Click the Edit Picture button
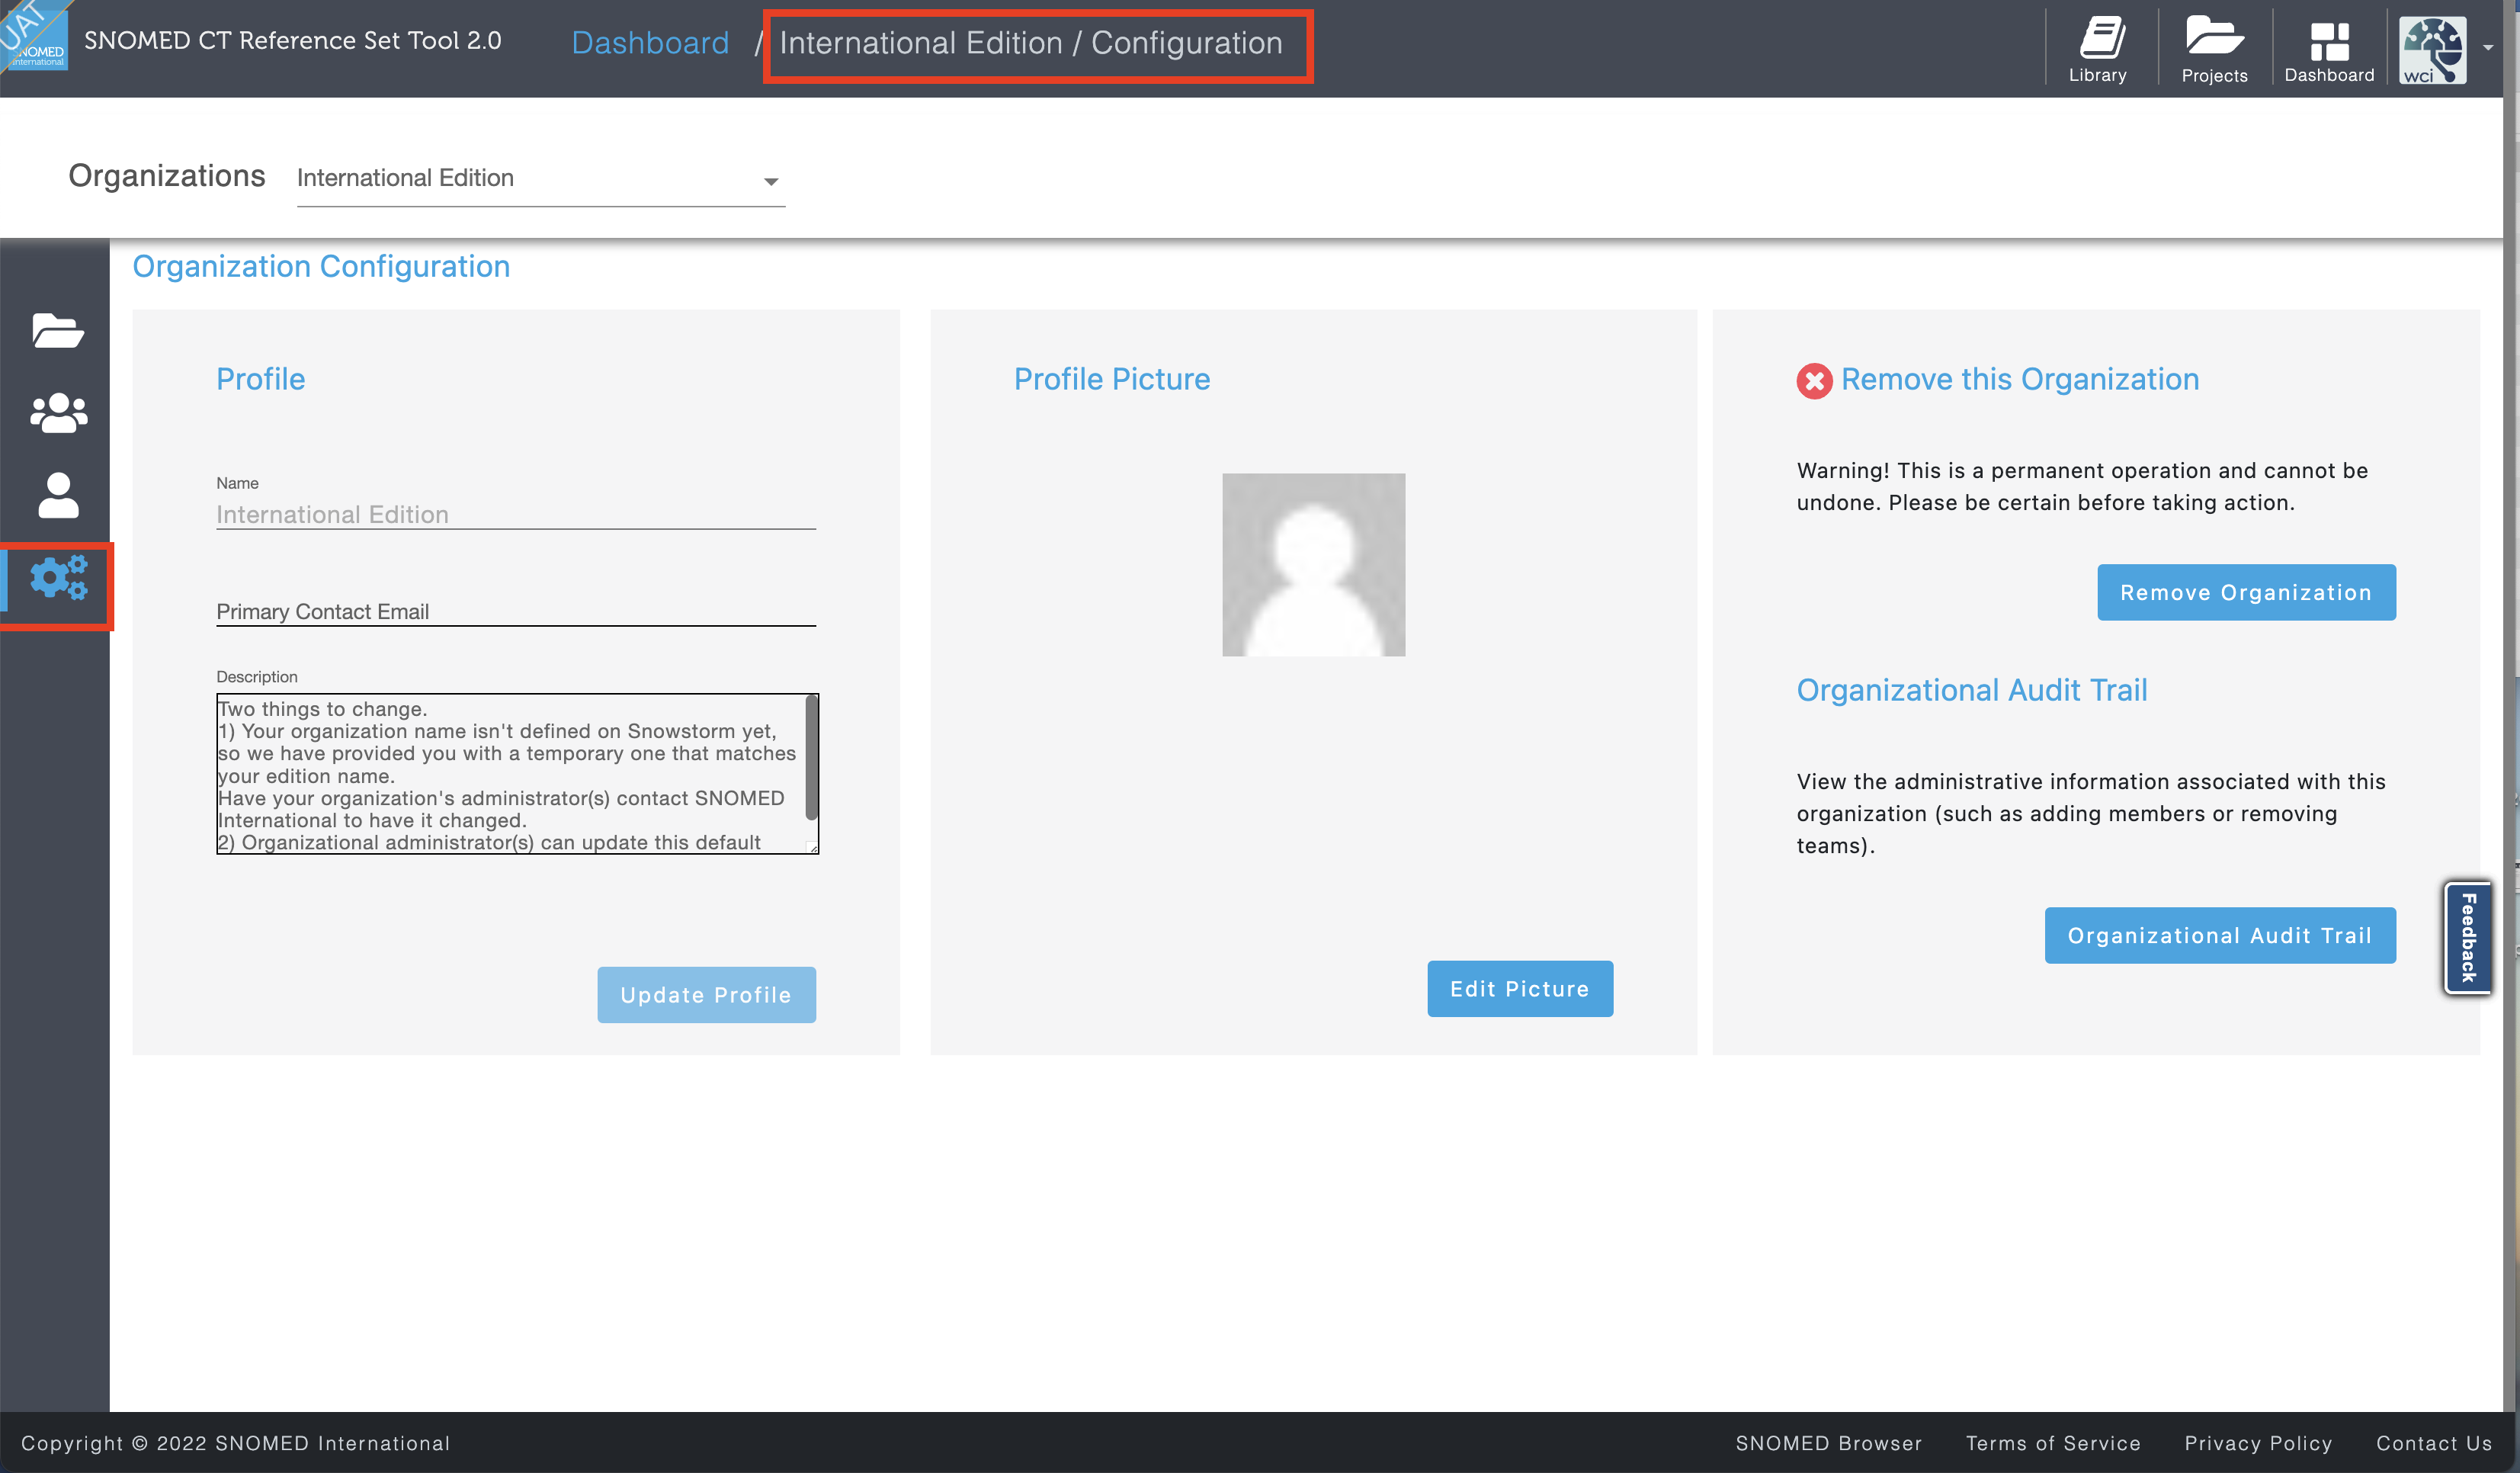 click(x=1519, y=989)
